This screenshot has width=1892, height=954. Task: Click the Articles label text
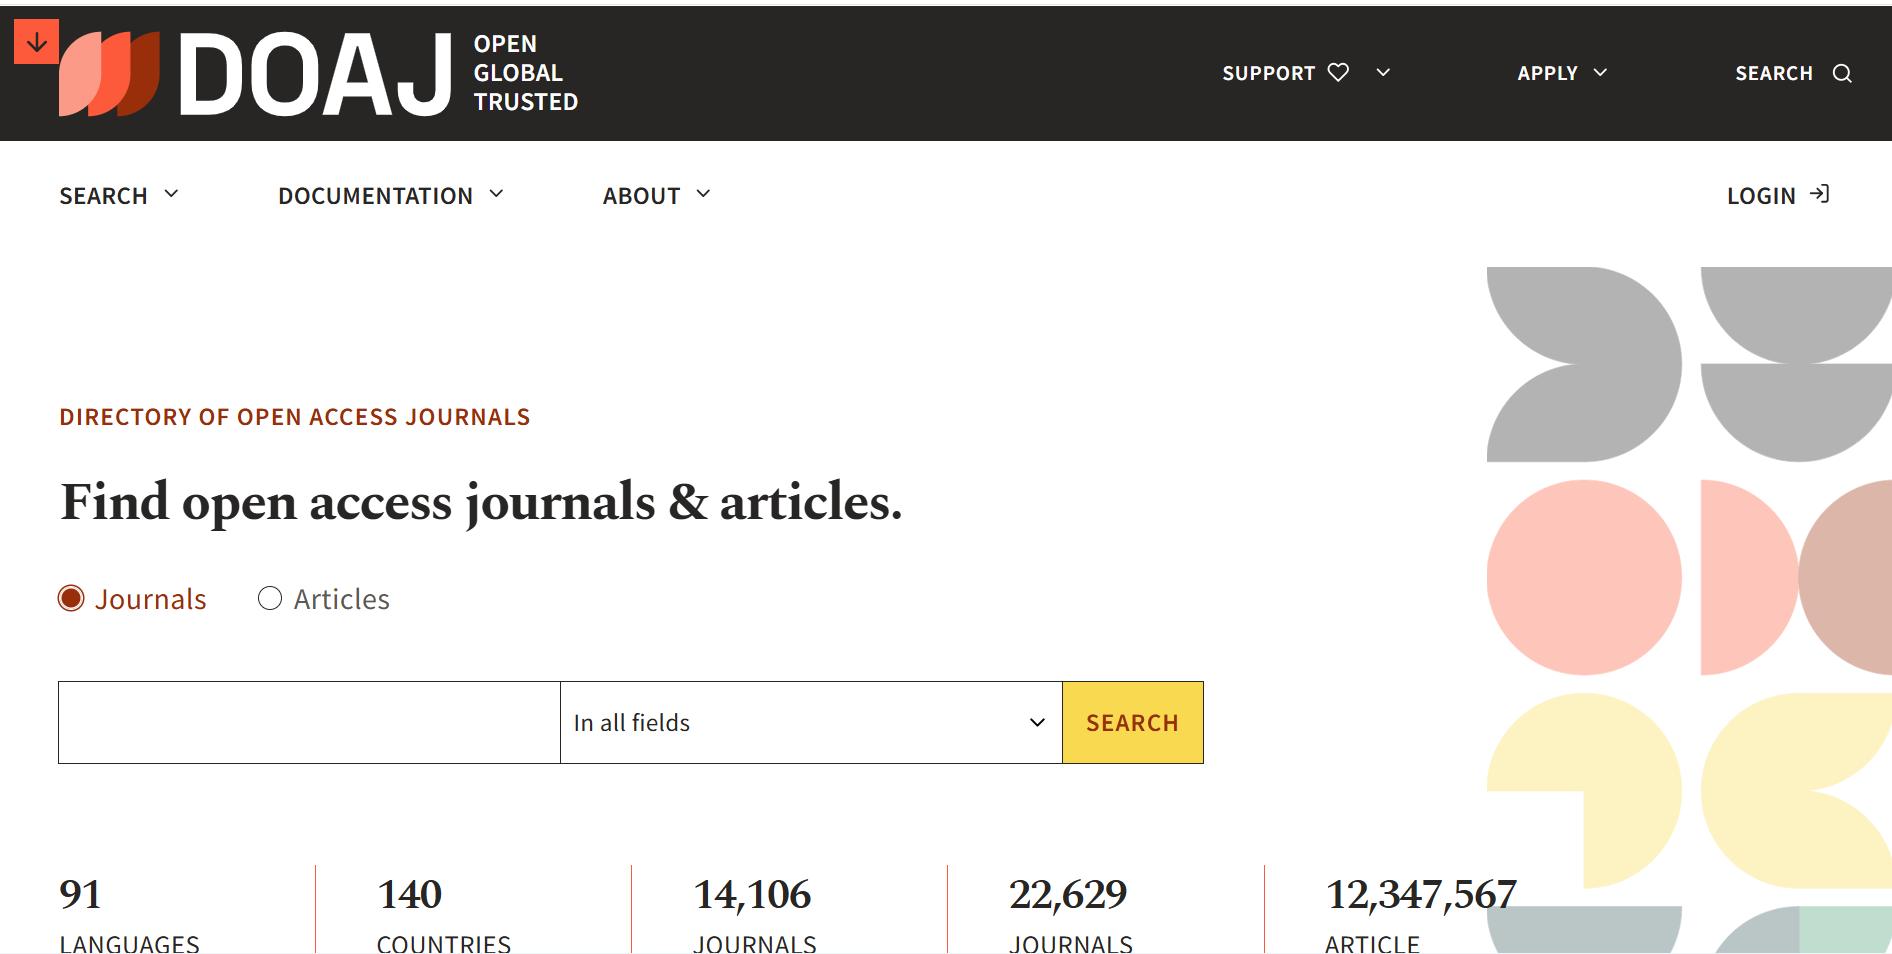coord(341,599)
